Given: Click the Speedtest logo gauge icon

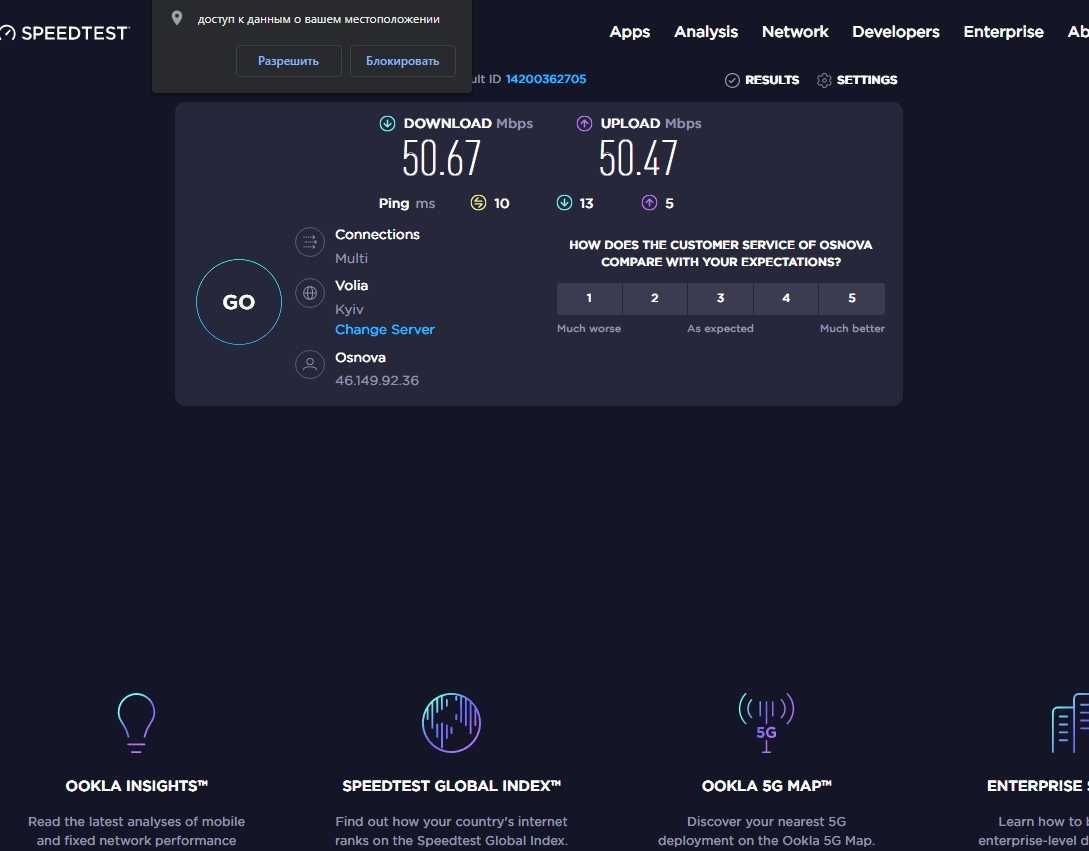Looking at the screenshot, I should (x=7, y=33).
